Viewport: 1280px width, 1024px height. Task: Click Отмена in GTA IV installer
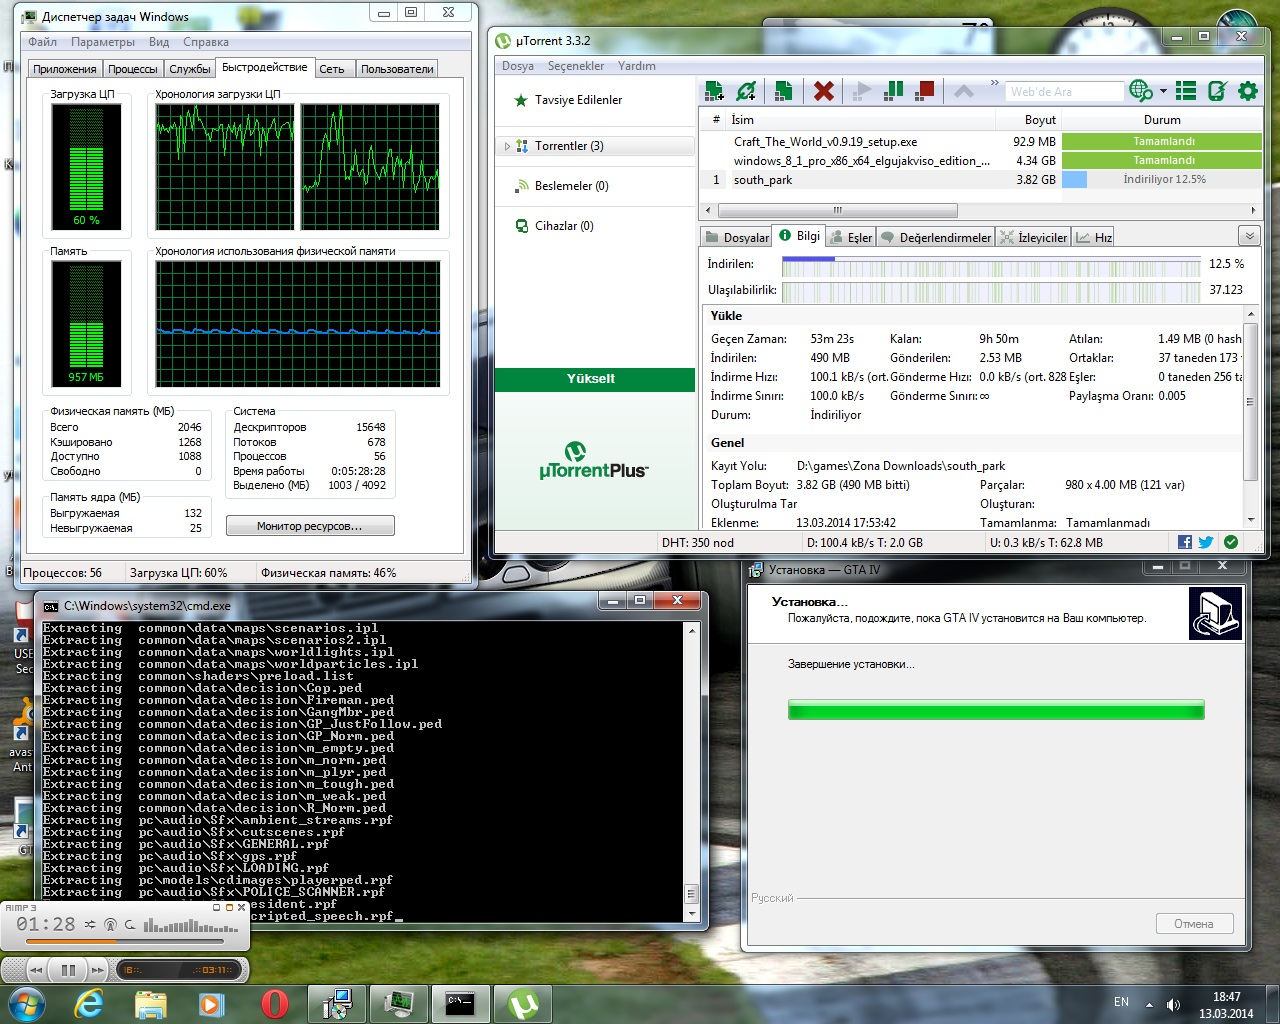click(1194, 924)
